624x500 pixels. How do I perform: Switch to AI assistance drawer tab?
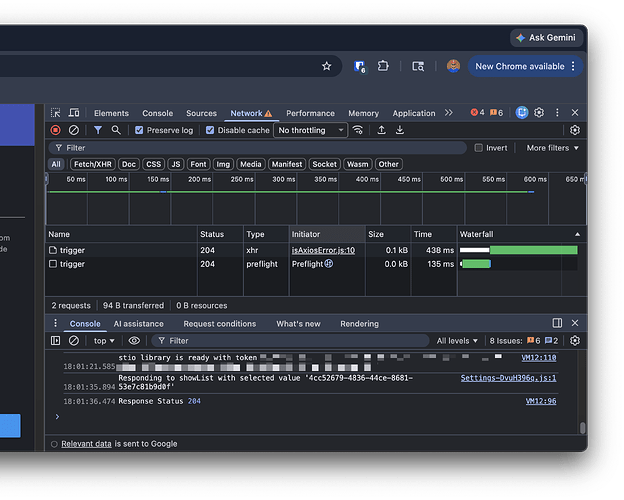(x=138, y=324)
